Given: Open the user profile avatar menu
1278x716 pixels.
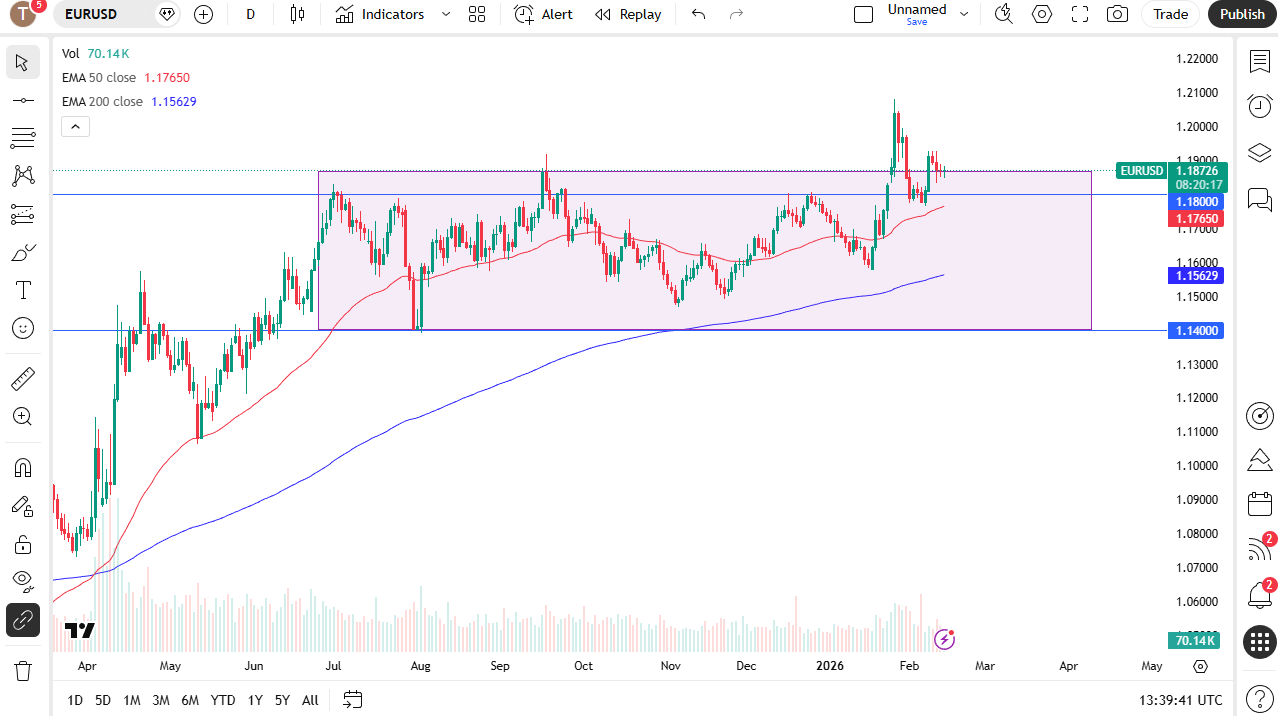Looking at the screenshot, I should pos(22,14).
